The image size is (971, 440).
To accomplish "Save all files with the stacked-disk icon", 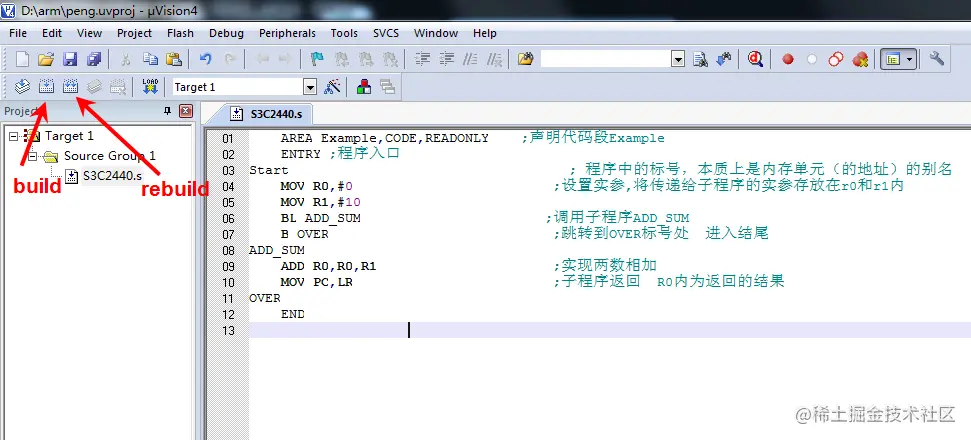I will coord(94,59).
